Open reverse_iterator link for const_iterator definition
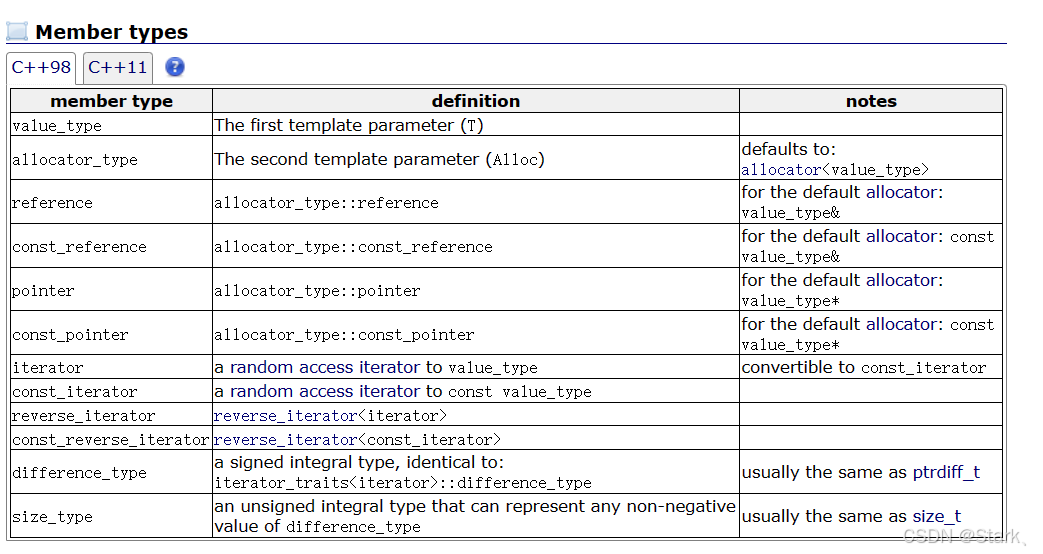 coord(285,440)
